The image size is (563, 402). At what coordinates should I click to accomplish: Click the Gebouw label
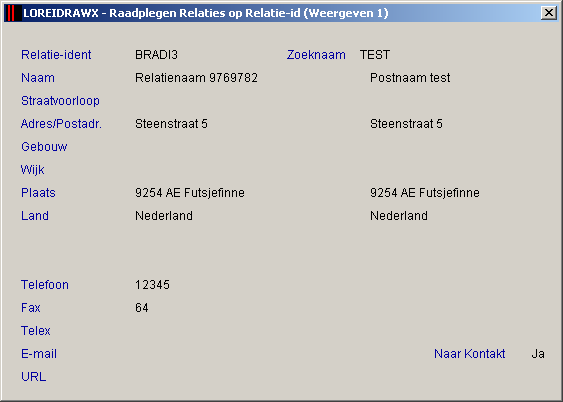coord(44,146)
